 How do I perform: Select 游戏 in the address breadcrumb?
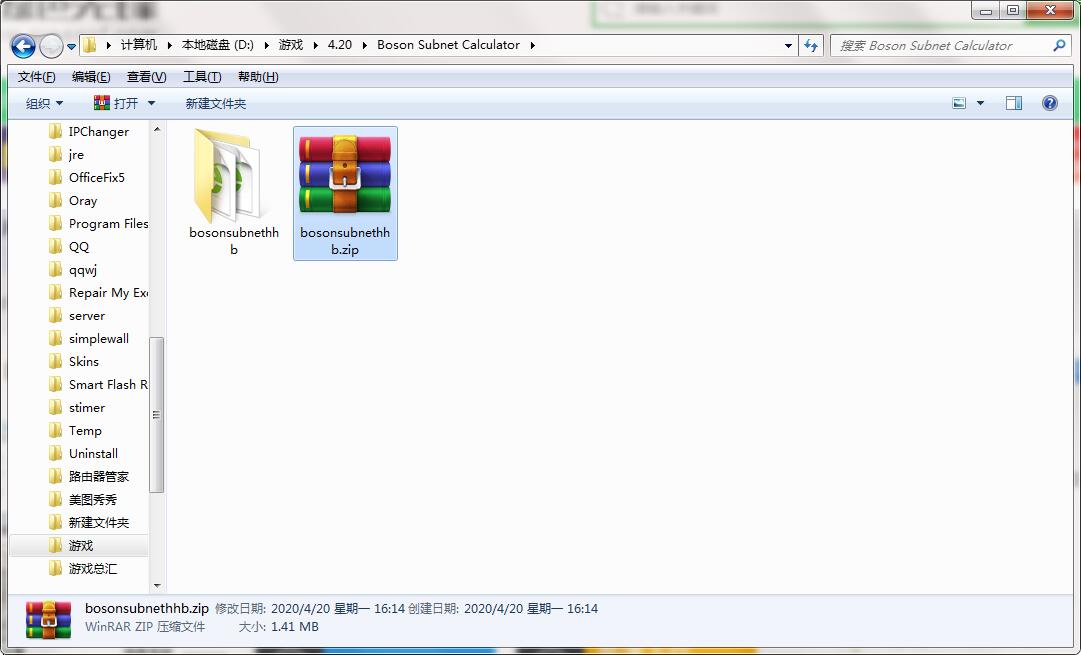(290, 45)
